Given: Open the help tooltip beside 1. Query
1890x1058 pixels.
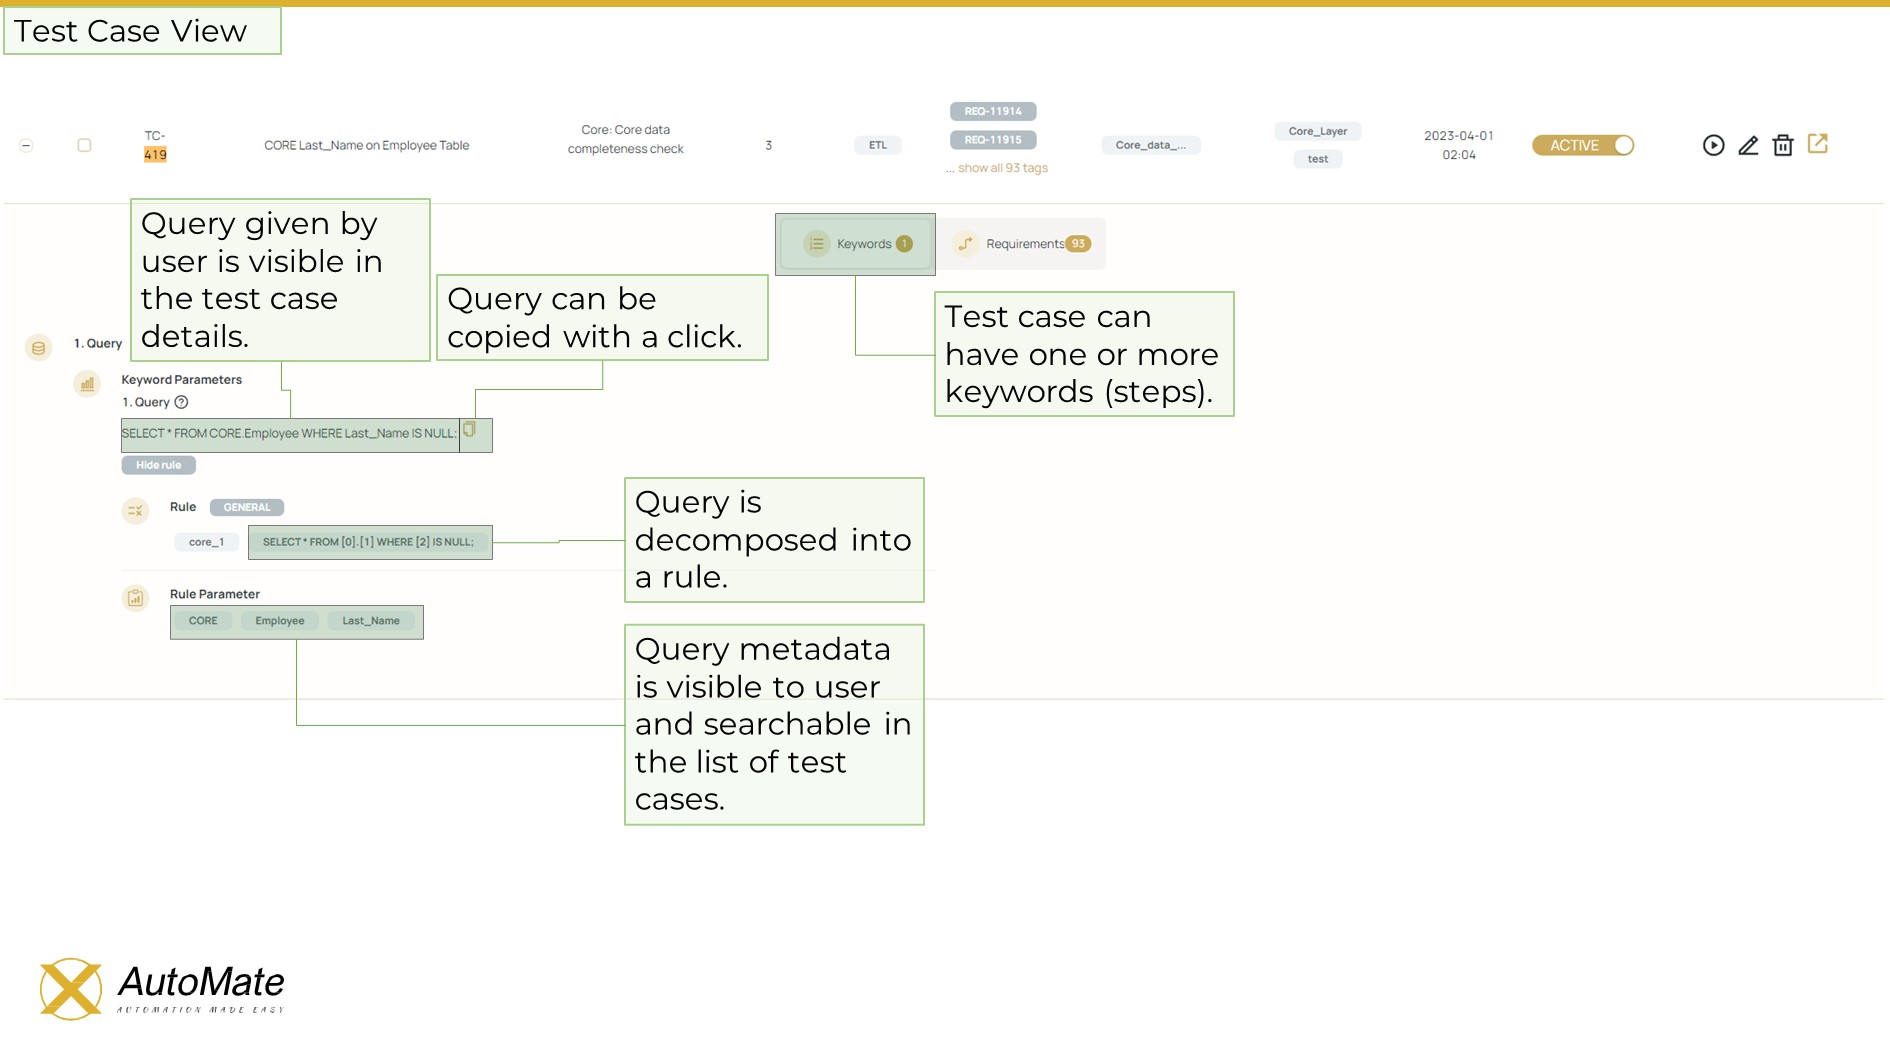Looking at the screenshot, I should coord(181,403).
